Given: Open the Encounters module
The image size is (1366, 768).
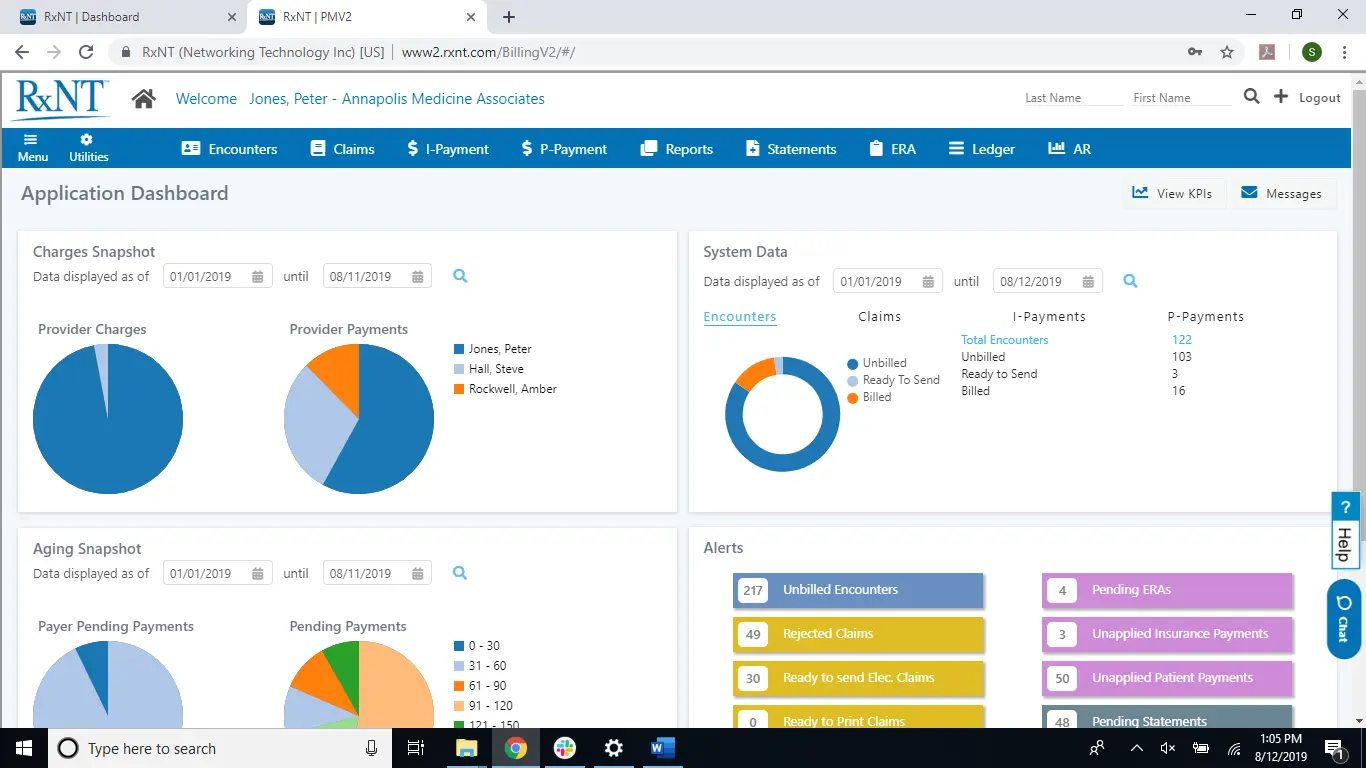Looking at the screenshot, I should (x=228, y=148).
